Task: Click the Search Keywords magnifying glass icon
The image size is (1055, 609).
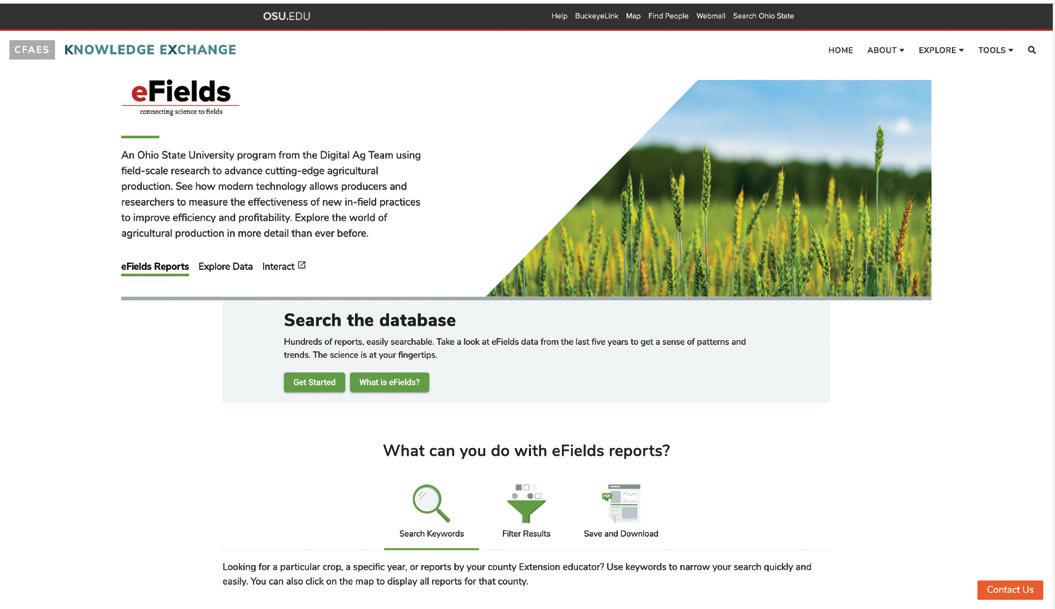Action: click(431, 503)
